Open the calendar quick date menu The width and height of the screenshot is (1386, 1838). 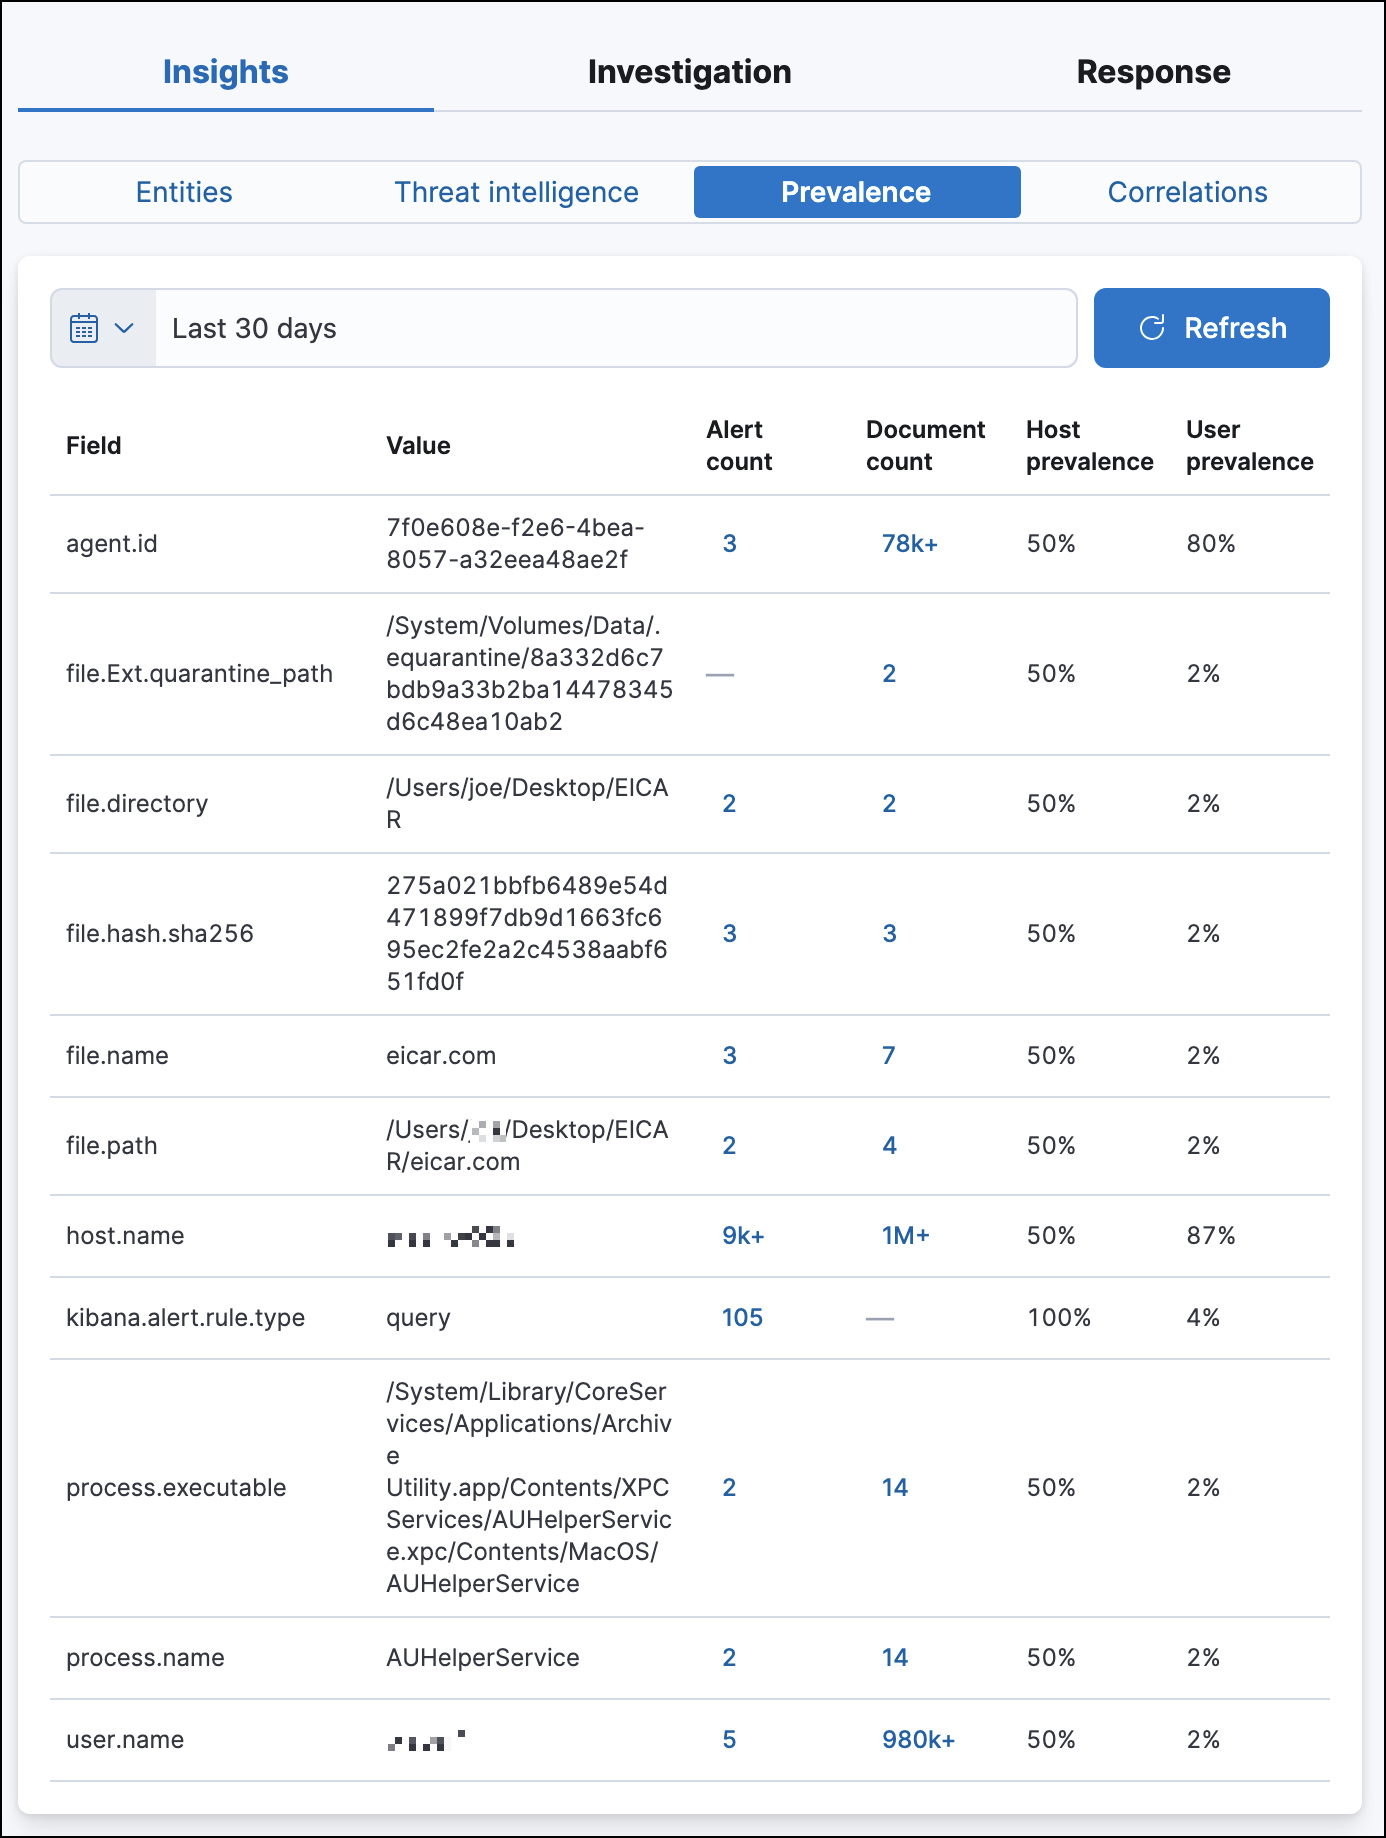[x=85, y=329]
